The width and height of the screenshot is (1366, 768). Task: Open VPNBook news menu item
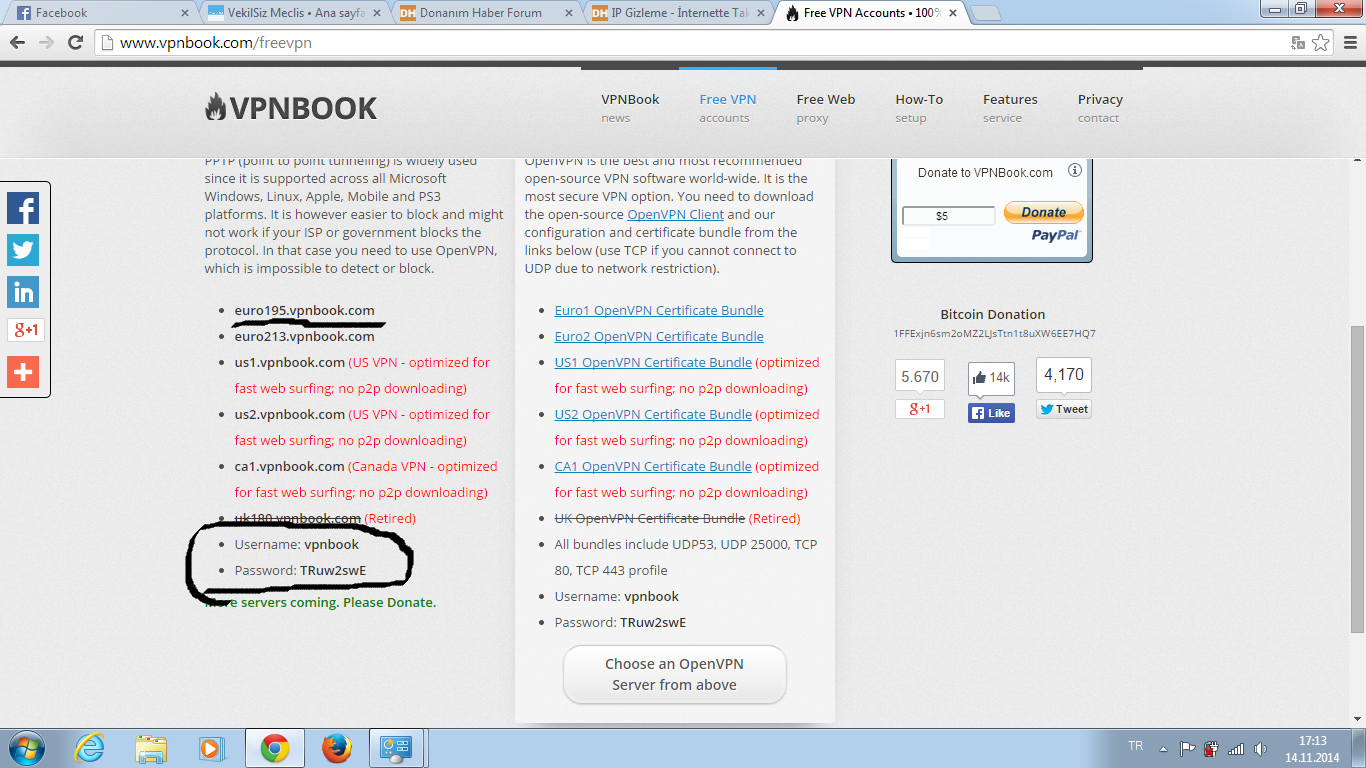click(630, 108)
